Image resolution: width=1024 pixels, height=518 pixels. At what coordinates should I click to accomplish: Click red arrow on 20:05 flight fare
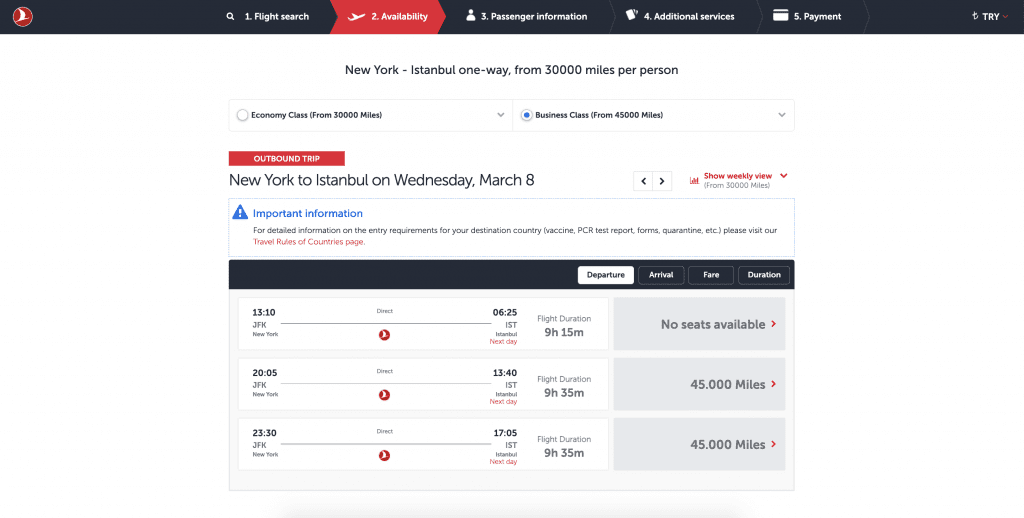point(774,384)
